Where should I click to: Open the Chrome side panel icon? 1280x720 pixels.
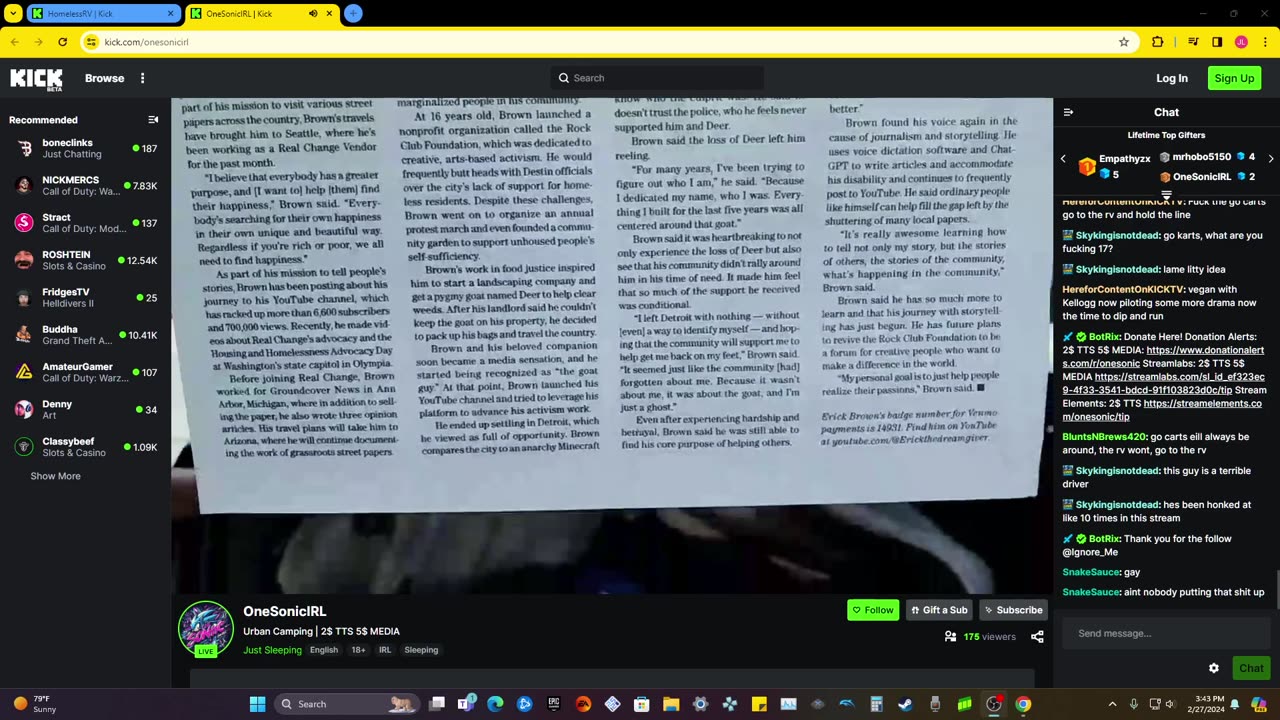[x=1217, y=42]
